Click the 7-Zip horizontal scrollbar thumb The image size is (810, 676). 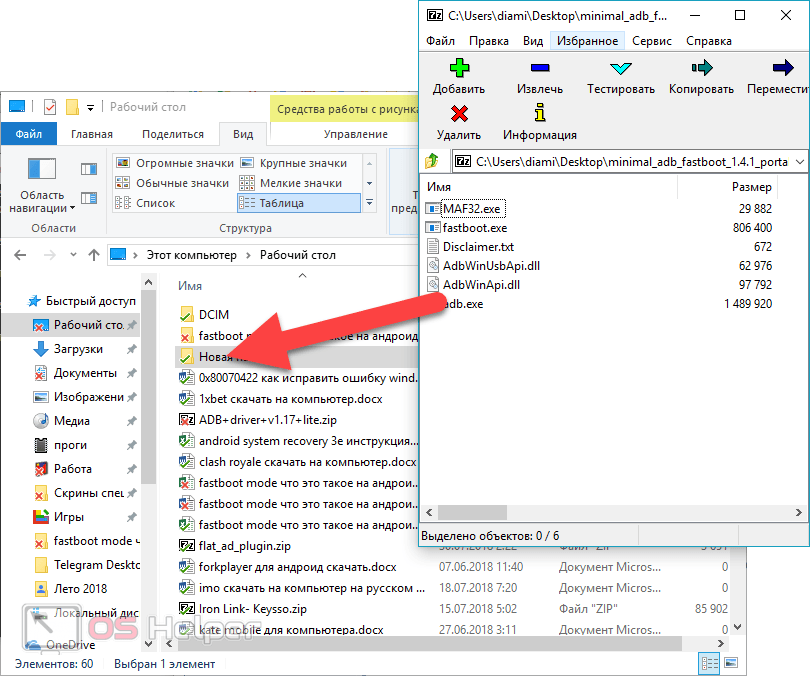472,512
